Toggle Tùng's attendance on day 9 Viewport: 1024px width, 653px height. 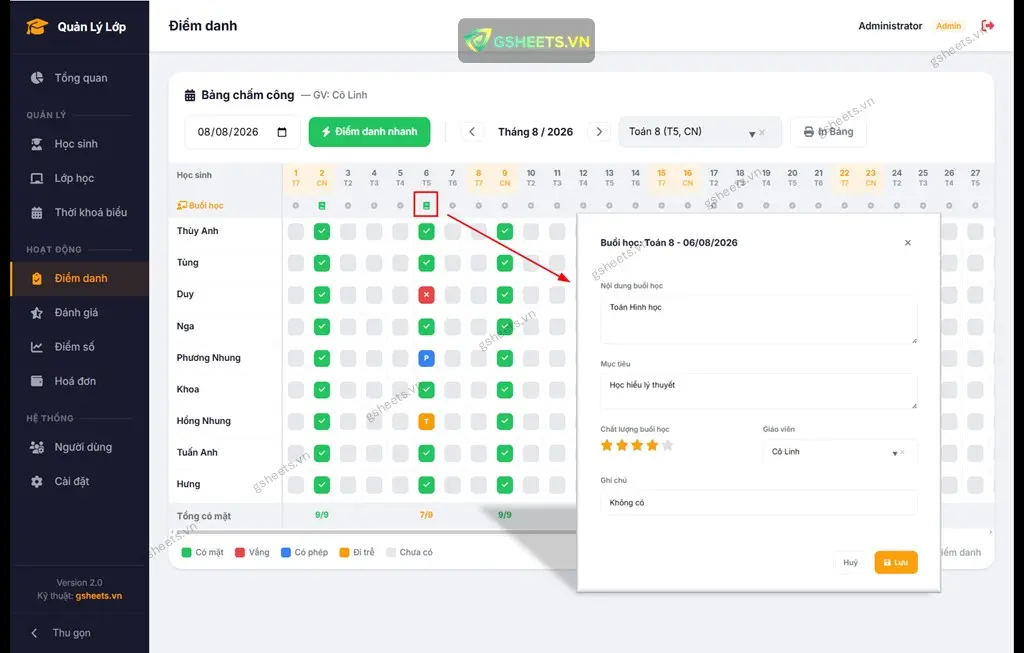(x=504, y=263)
